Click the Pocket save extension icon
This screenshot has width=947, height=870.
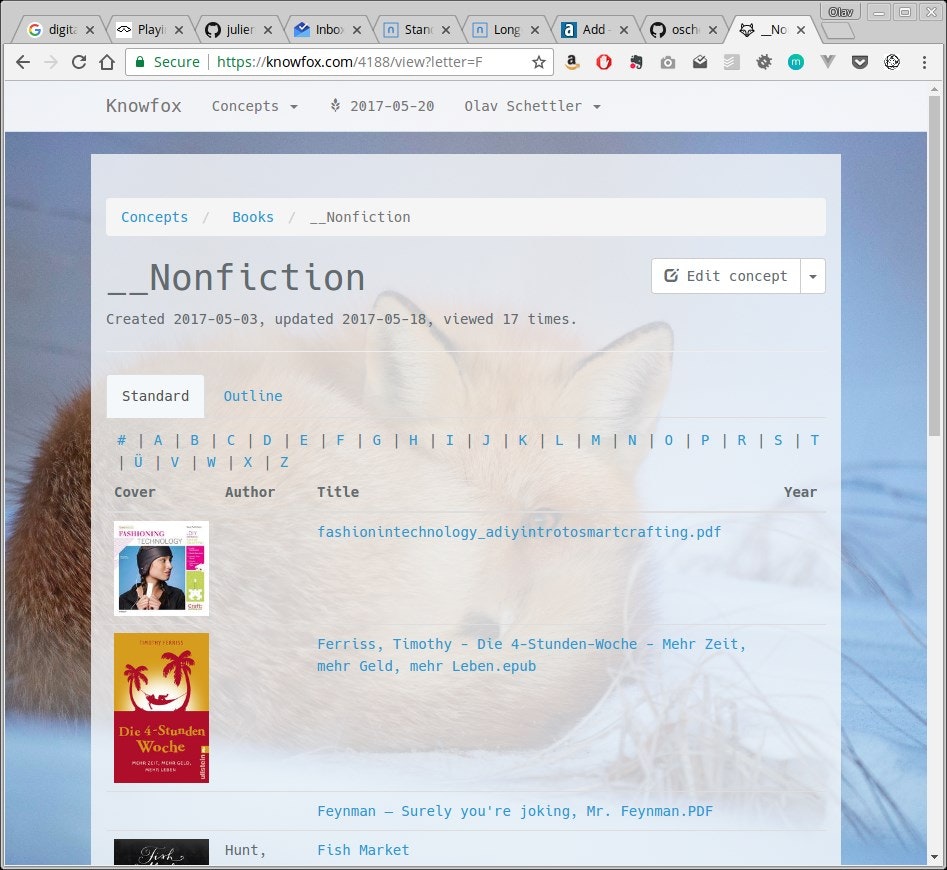(860, 62)
